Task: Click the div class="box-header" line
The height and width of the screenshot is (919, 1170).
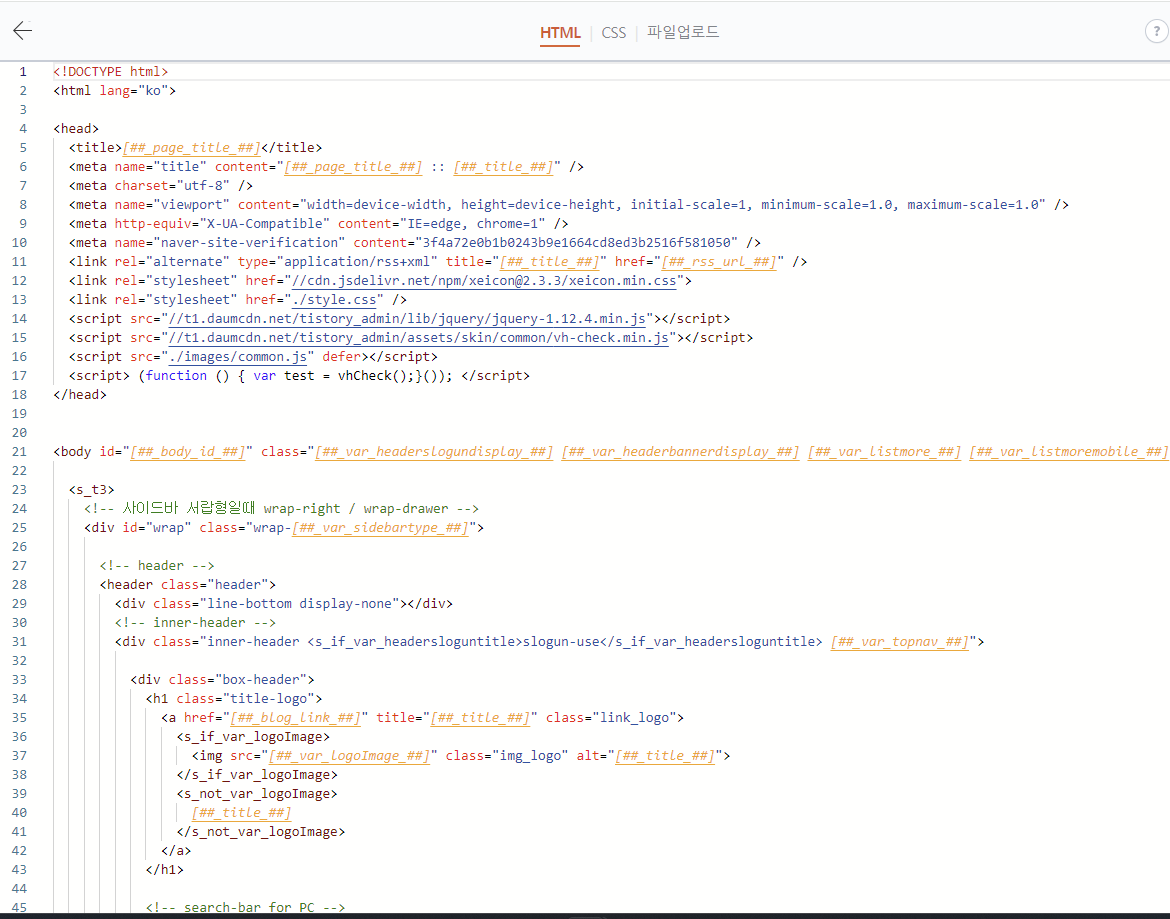Action: tap(222, 680)
